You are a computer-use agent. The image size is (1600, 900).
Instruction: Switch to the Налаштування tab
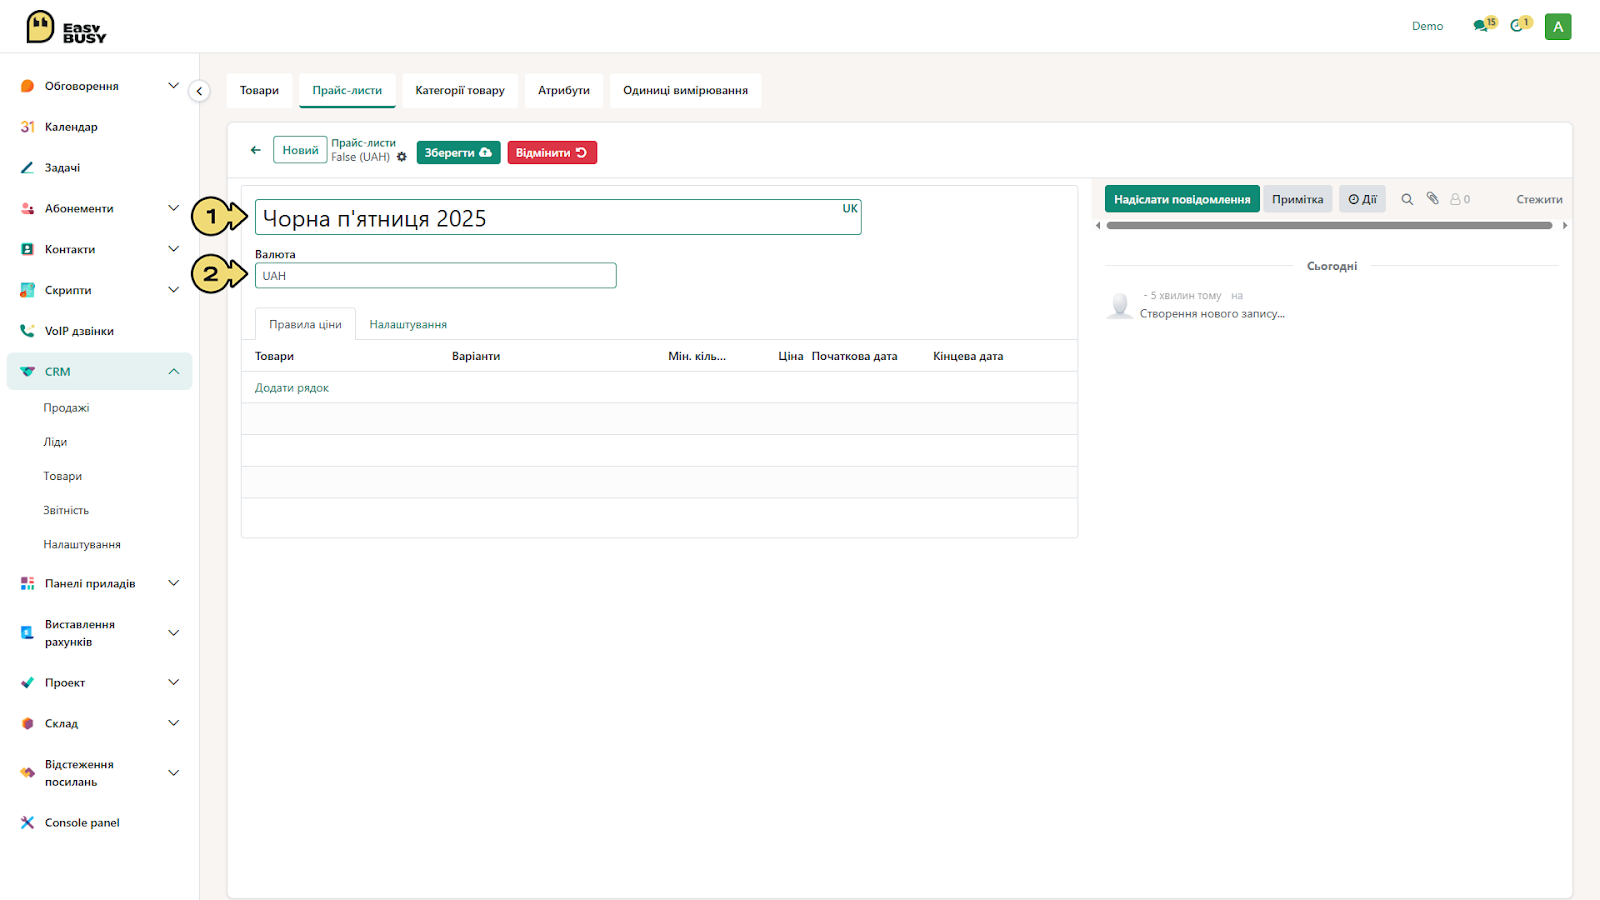tap(408, 324)
